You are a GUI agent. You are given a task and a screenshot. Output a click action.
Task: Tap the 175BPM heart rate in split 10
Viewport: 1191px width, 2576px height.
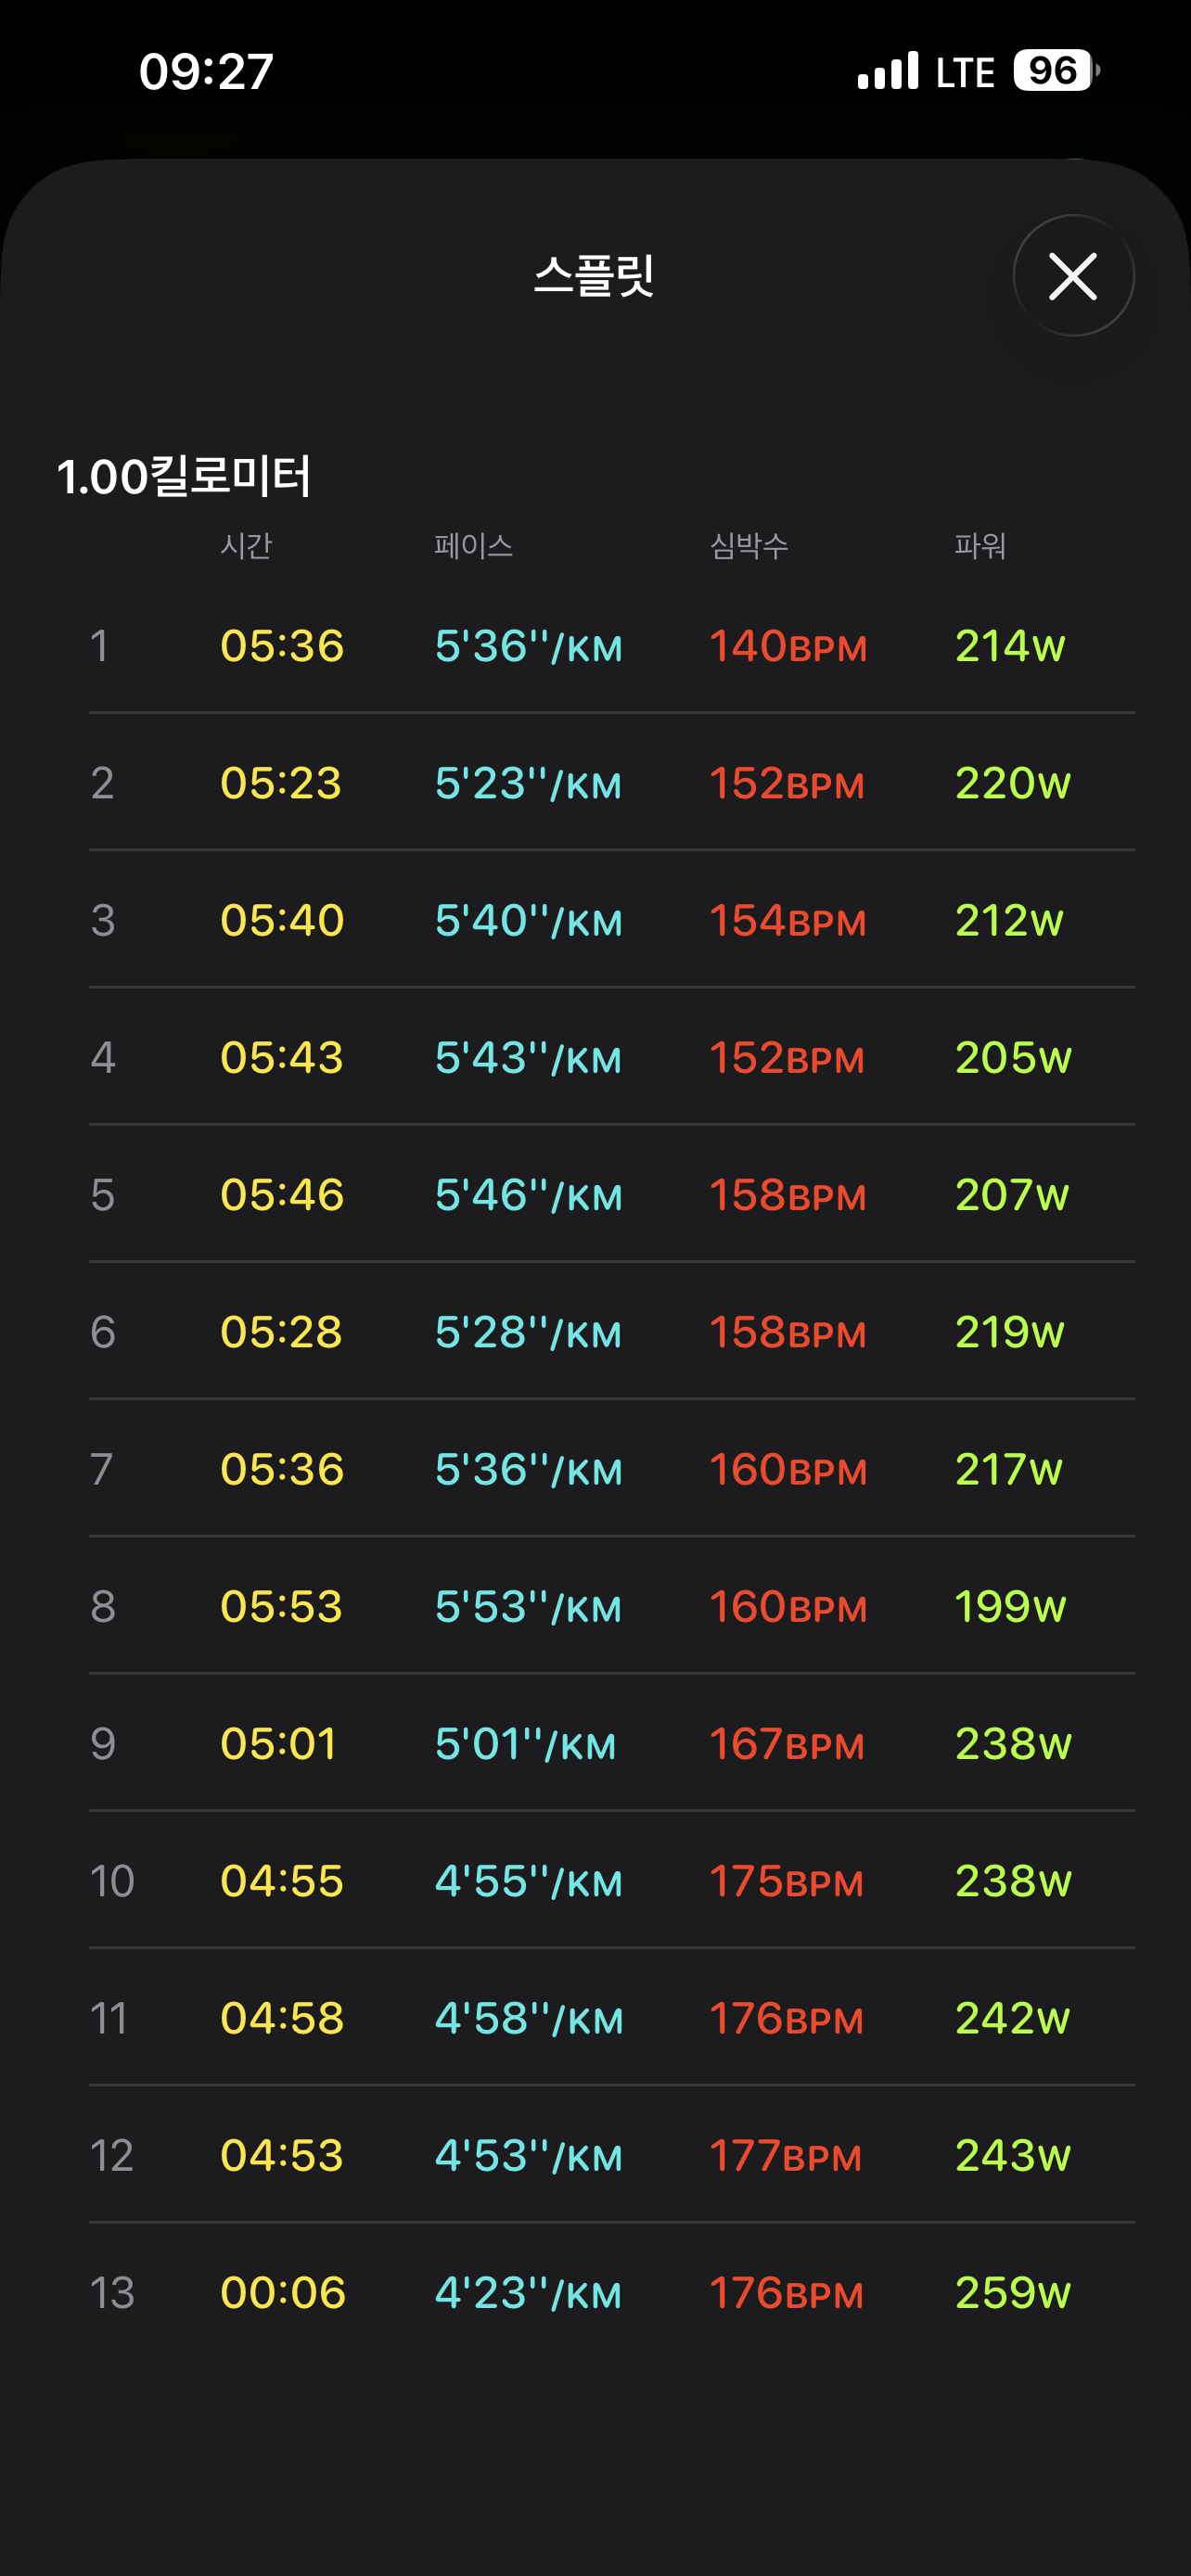786,1881
